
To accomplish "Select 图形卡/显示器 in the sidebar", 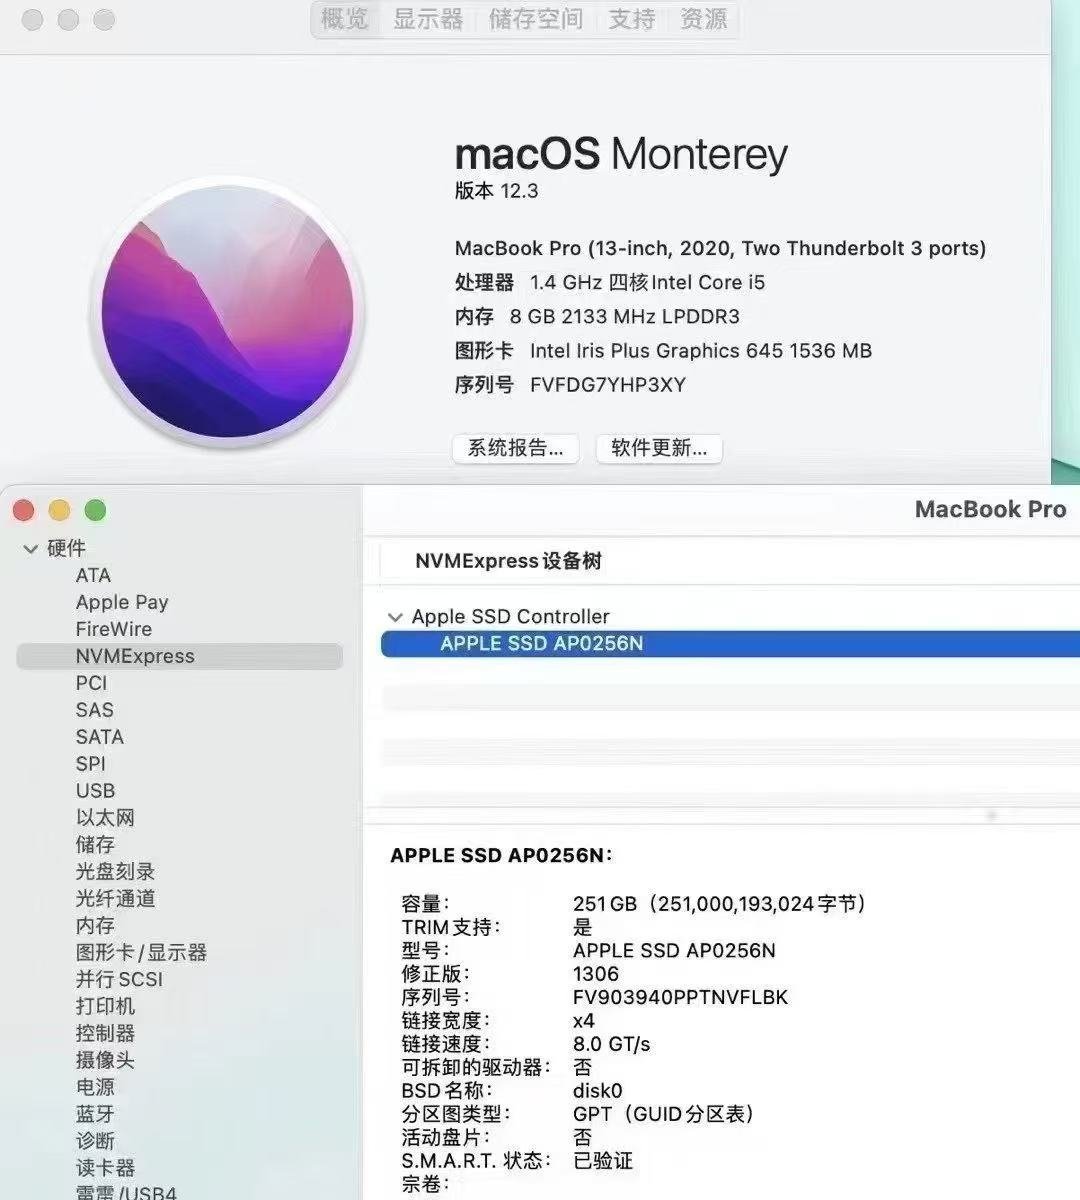I will click(141, 953).
